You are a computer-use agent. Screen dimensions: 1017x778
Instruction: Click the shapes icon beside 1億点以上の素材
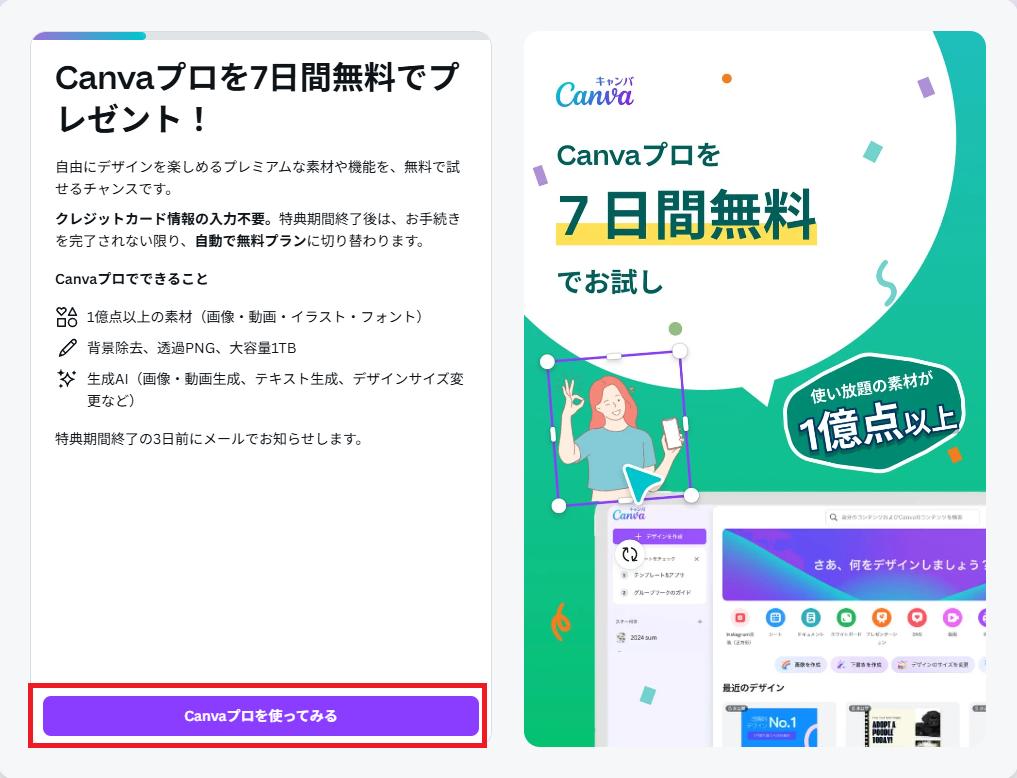(67, 317)
